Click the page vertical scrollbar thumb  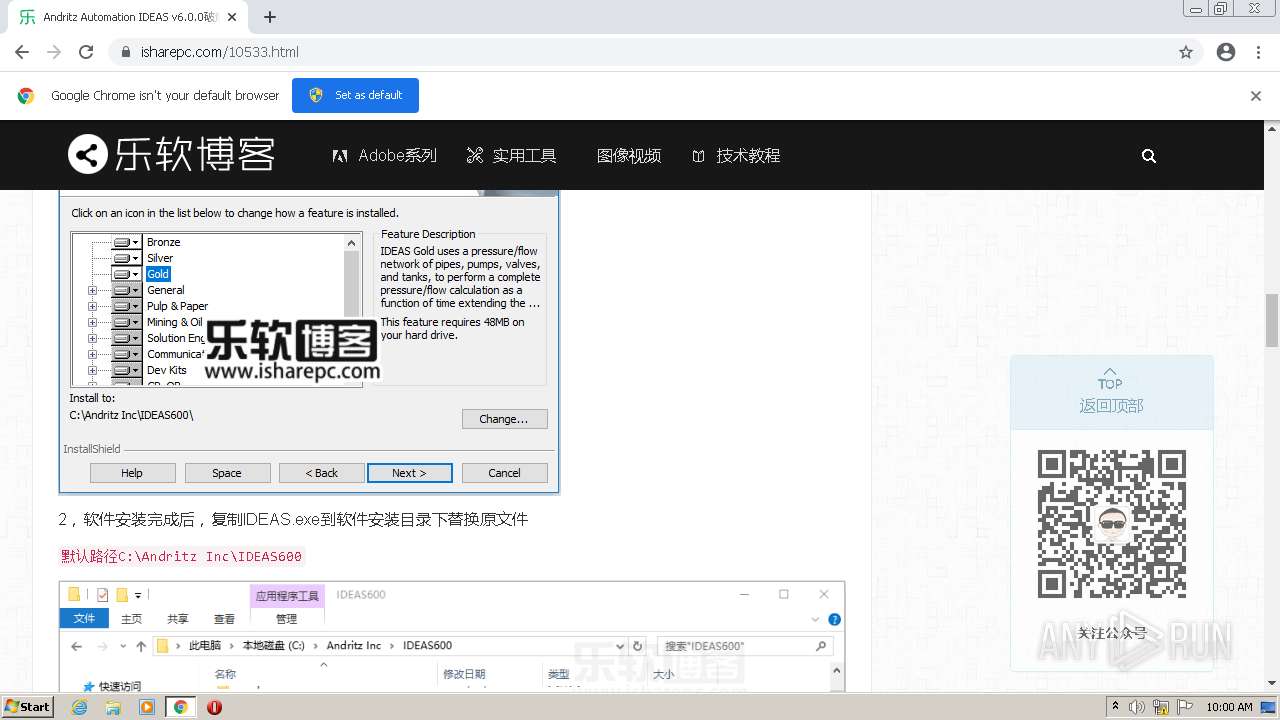coord(1272,320)
